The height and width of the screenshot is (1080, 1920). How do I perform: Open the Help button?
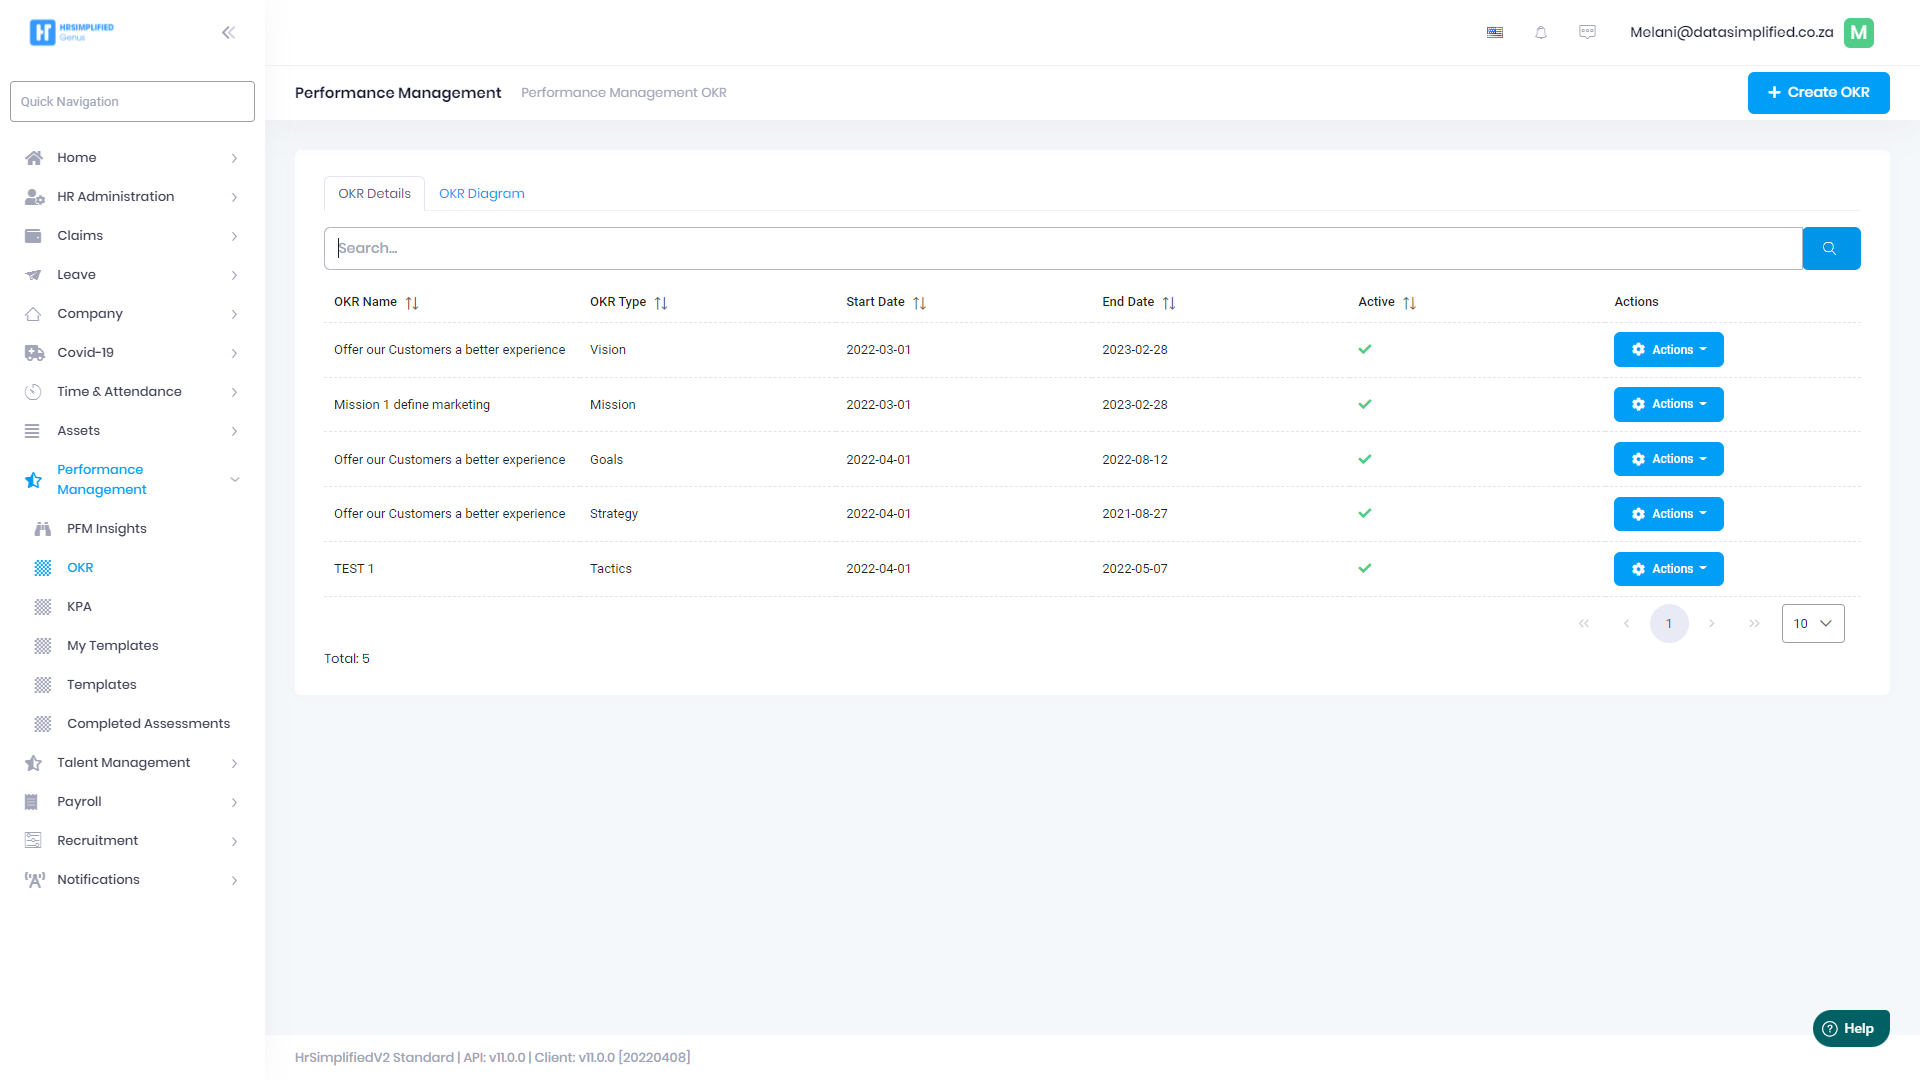pos(1850,1028)
